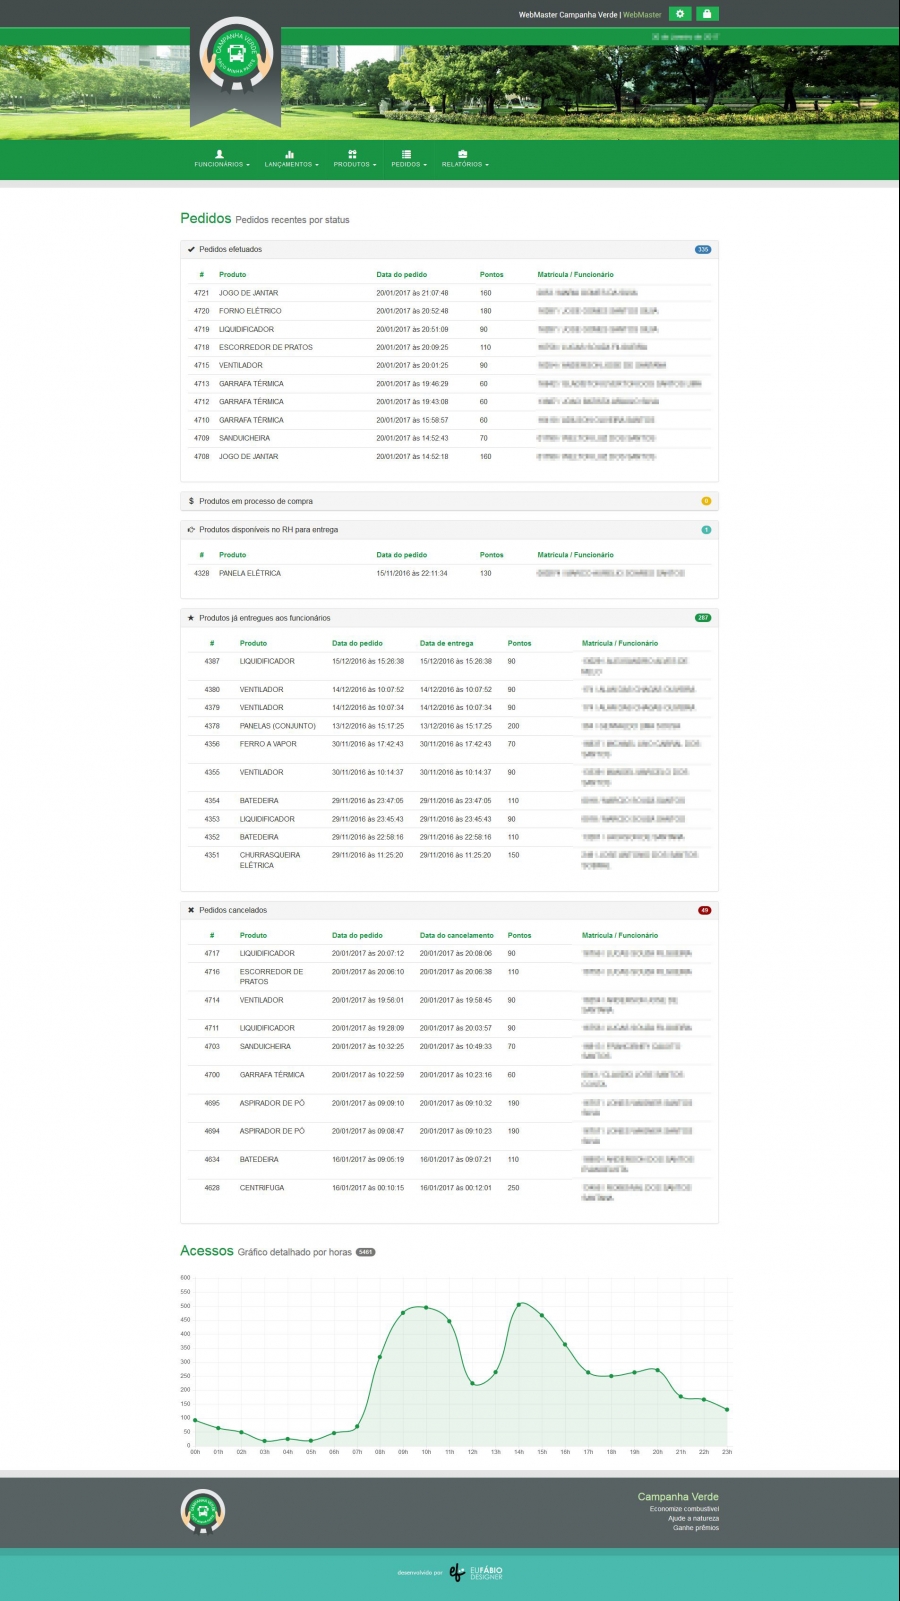This screenshot has height=1601, width=900.
Task: Select order 4718 ESCORREDOR DE PRATOS
Action: coord(449,347)
